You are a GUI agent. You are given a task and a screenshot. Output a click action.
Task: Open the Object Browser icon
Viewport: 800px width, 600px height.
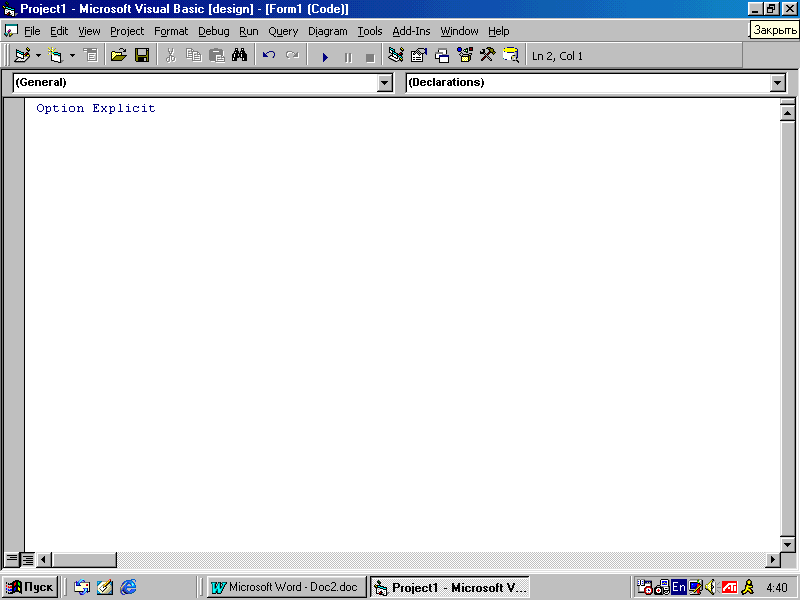[465, 55]
